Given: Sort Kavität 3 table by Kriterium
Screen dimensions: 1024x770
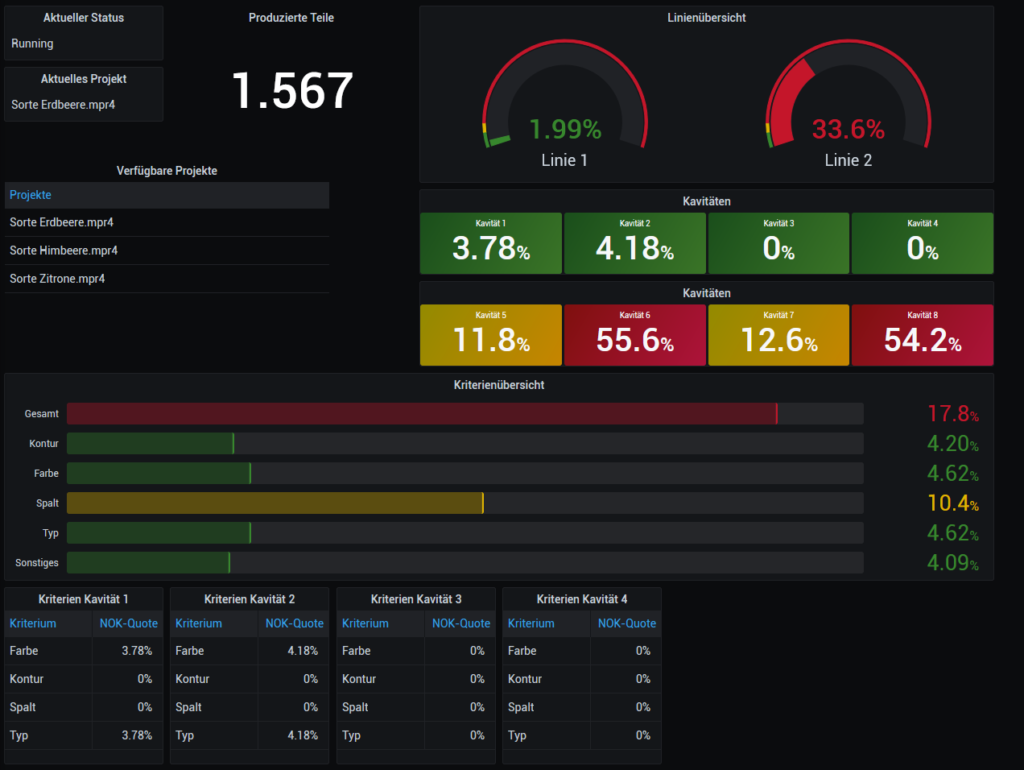Looking at the screenshot, I should (x=365, y=624).
